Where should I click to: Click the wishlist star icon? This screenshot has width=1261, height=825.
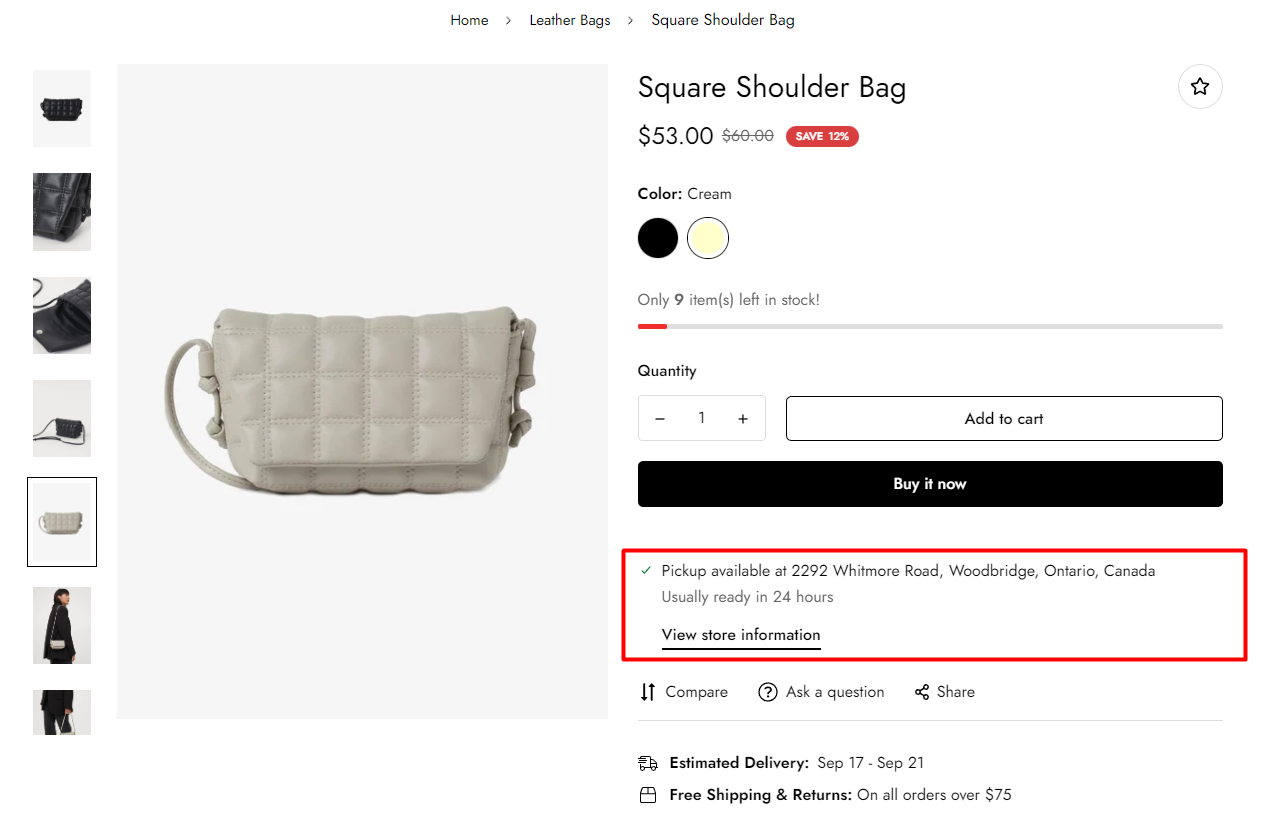1200,87
